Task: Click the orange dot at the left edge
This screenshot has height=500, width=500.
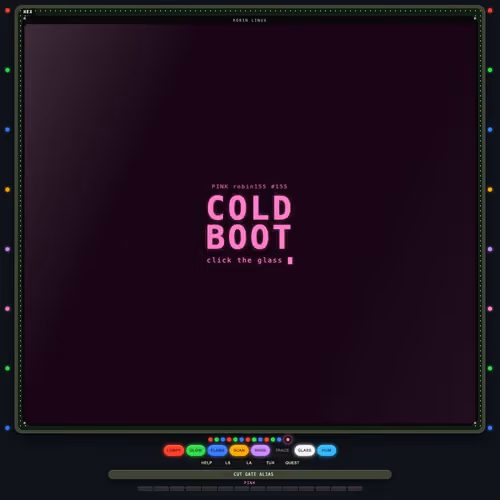Action: [7, 190]
